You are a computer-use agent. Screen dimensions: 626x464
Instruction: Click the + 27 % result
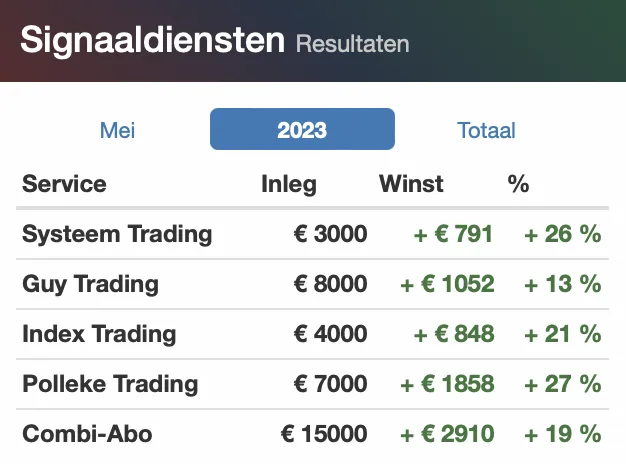tap(563, 384)
